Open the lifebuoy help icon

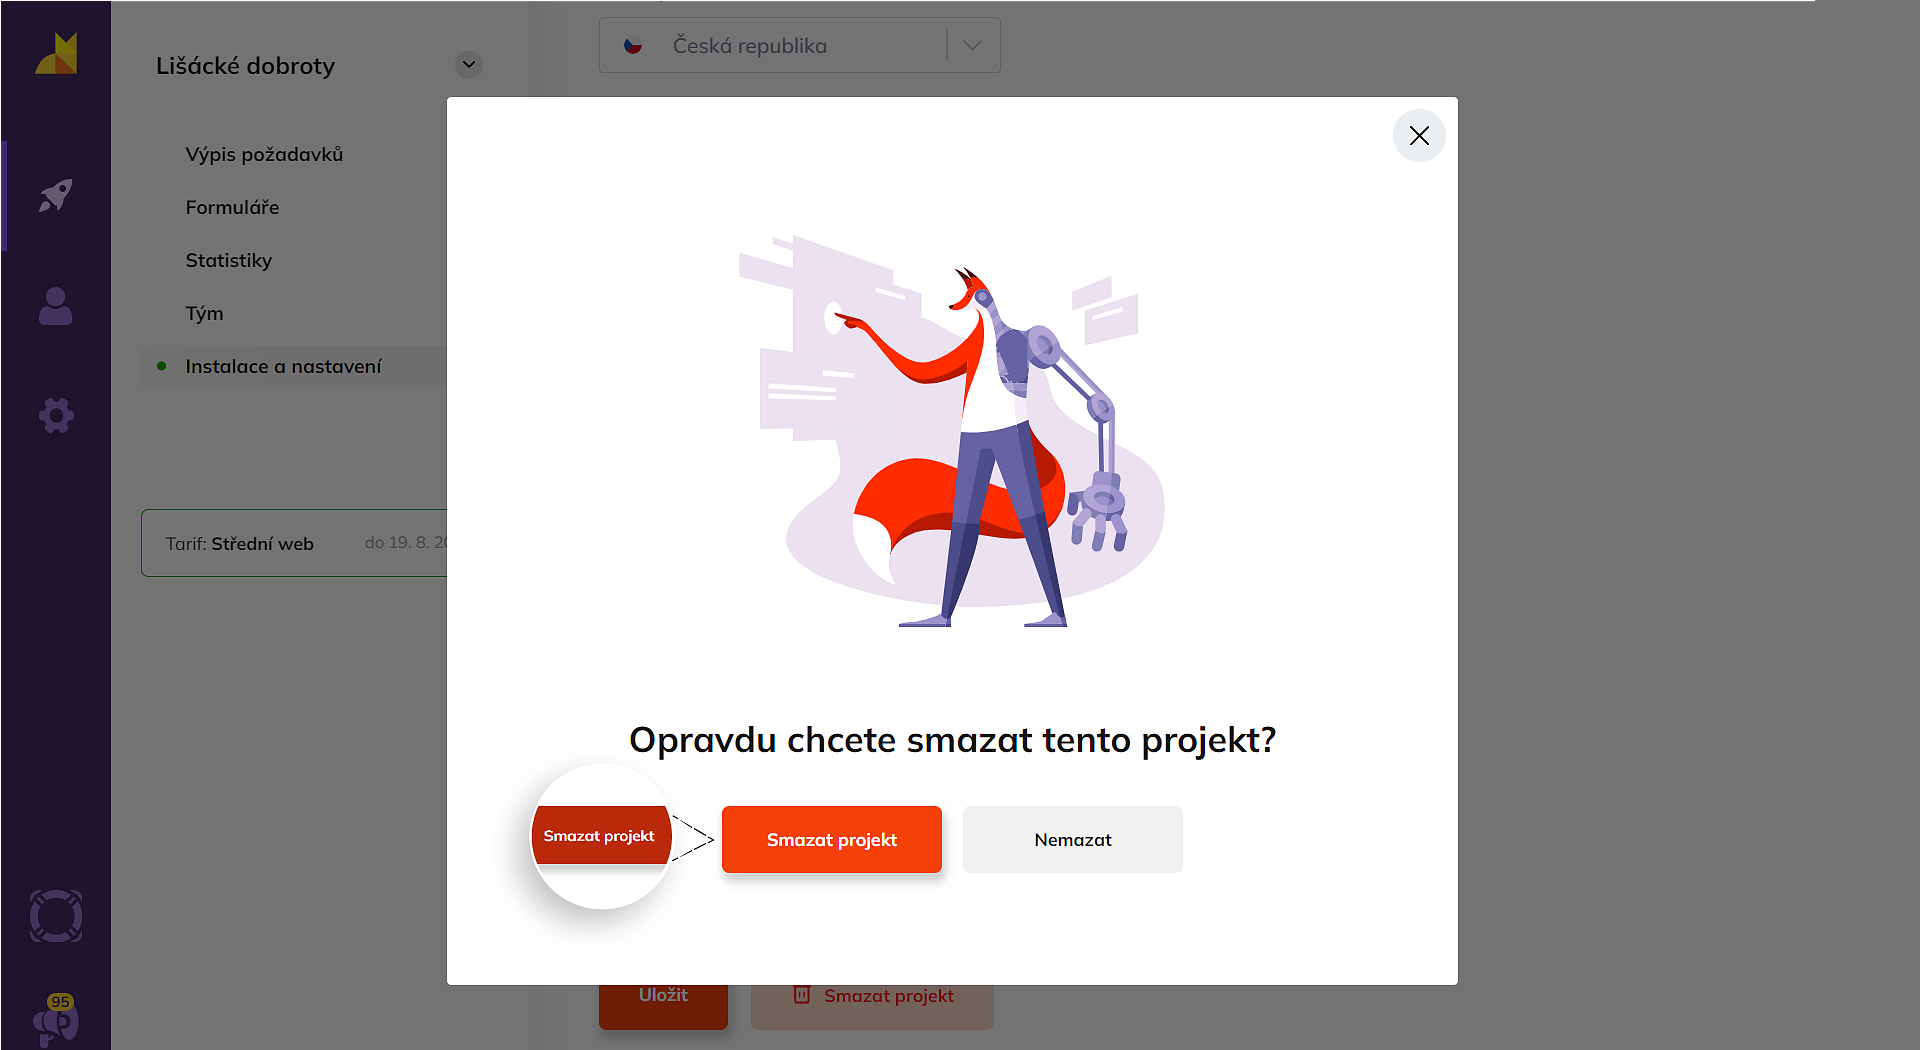point(56,916)
